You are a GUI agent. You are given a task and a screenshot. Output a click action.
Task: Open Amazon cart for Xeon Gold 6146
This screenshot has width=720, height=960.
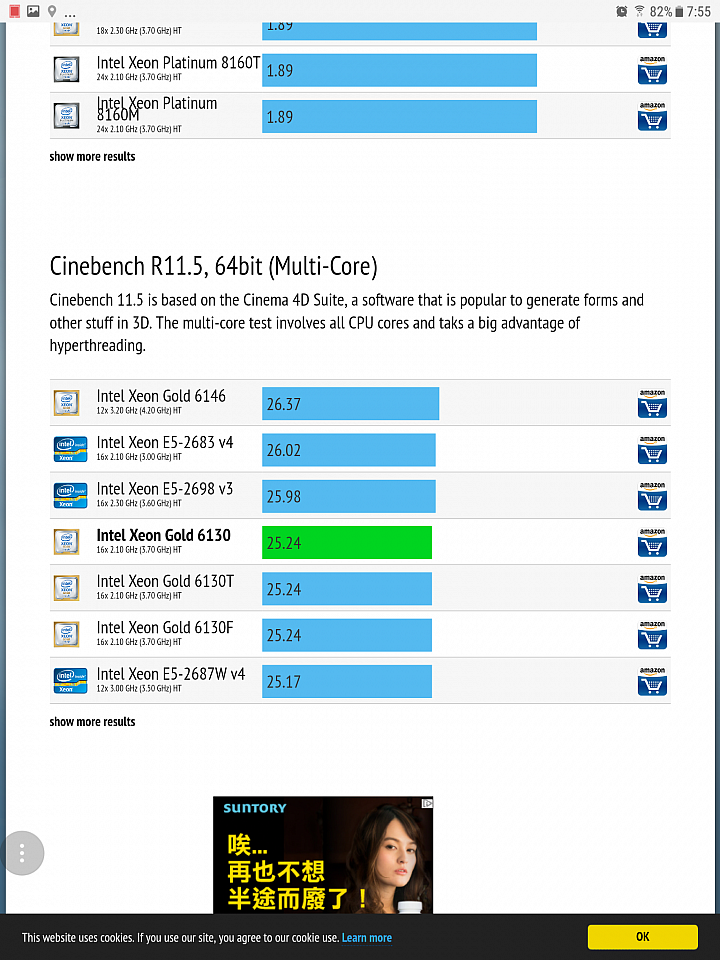(x=652, y=403)
